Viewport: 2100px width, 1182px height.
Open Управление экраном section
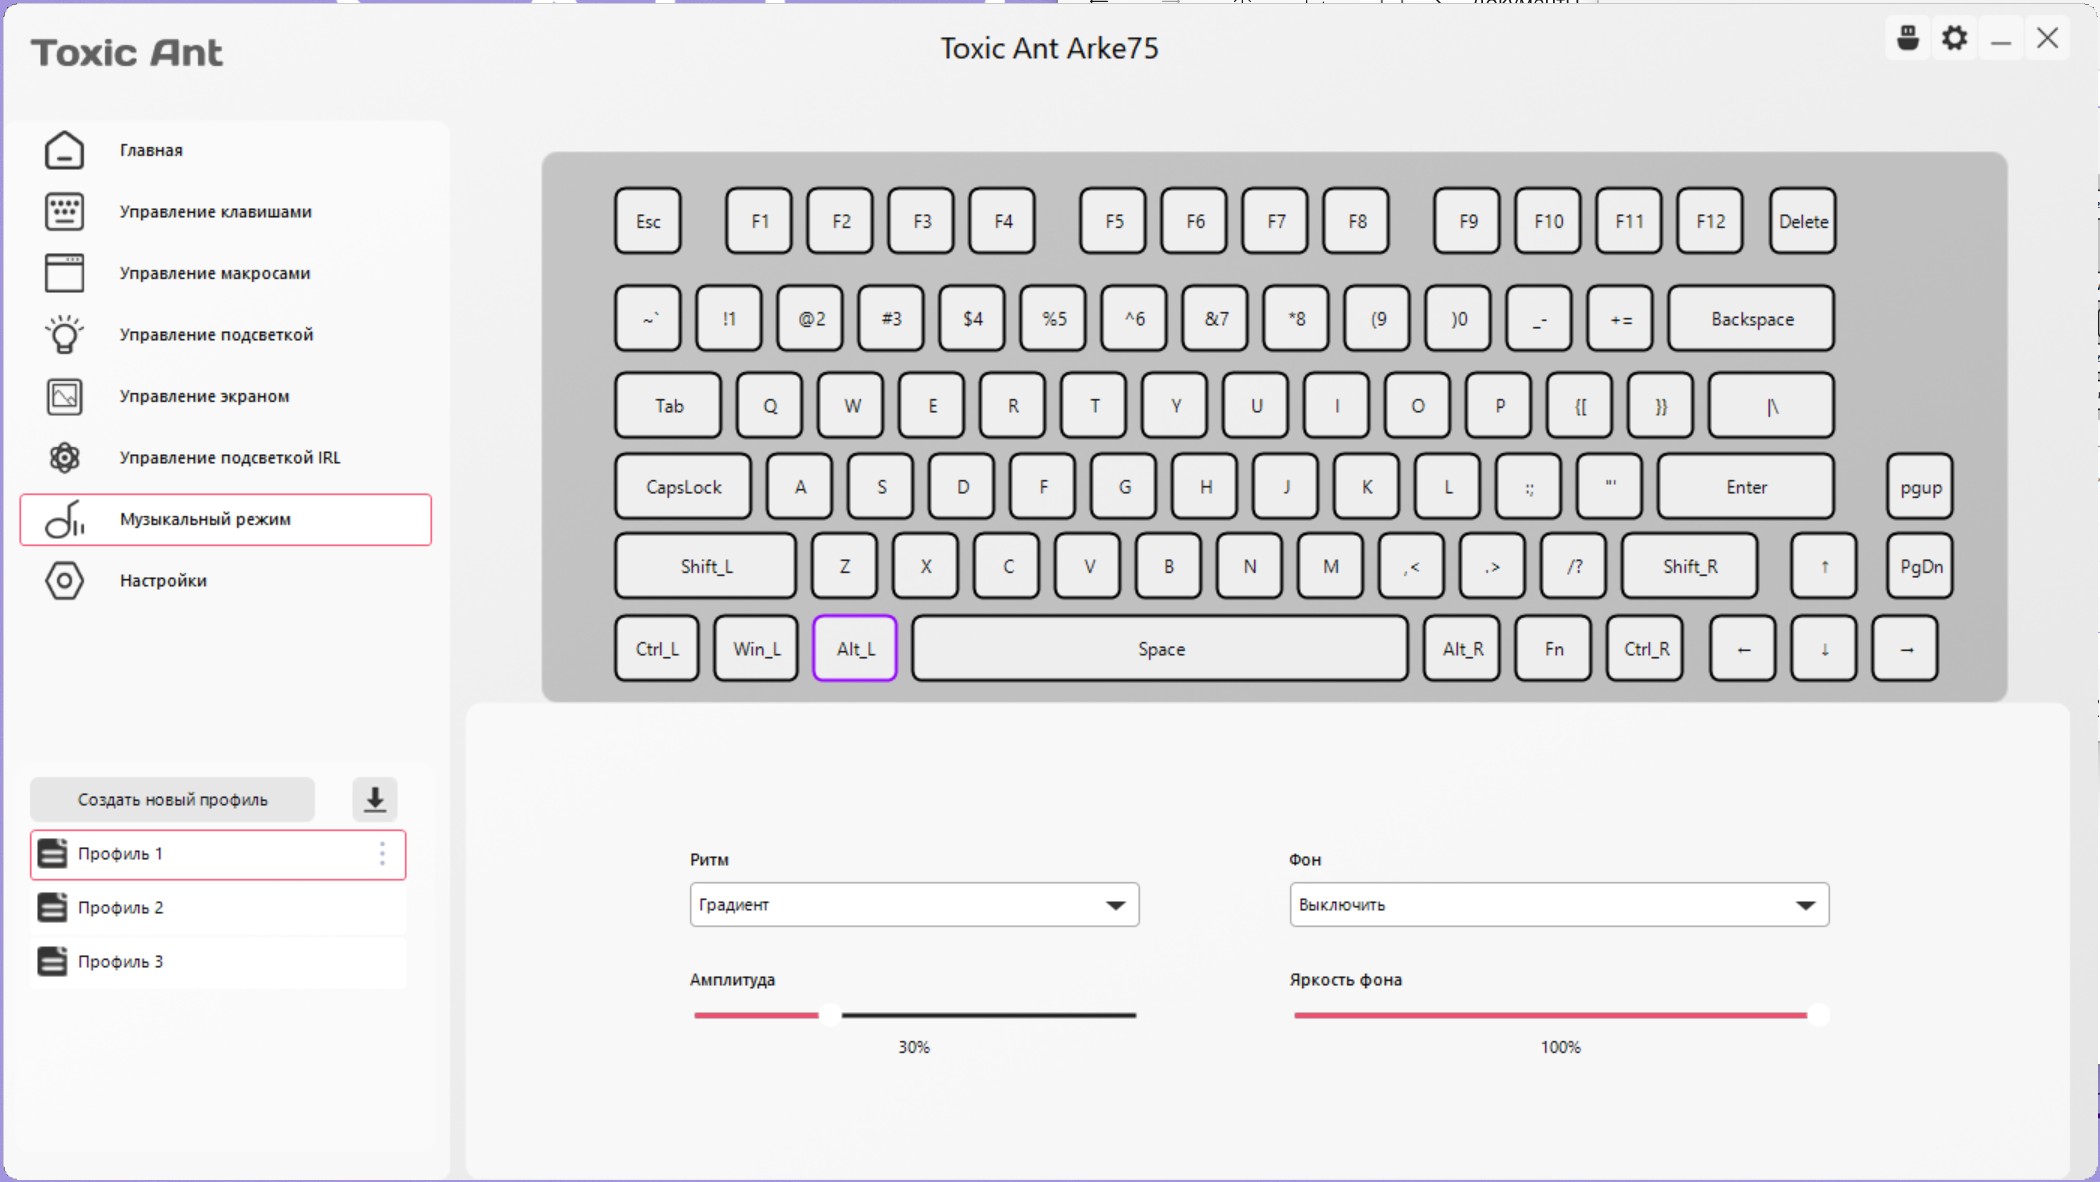226,396
